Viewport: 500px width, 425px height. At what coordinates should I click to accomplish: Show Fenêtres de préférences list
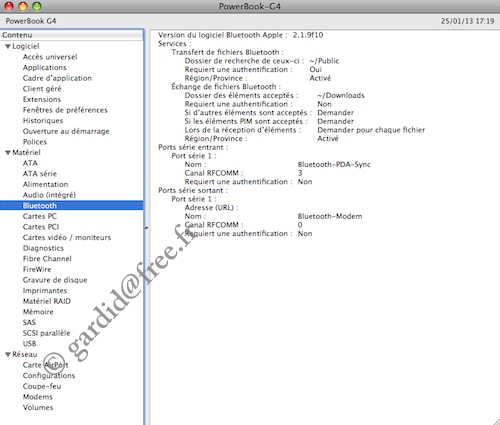pos(65,110)
